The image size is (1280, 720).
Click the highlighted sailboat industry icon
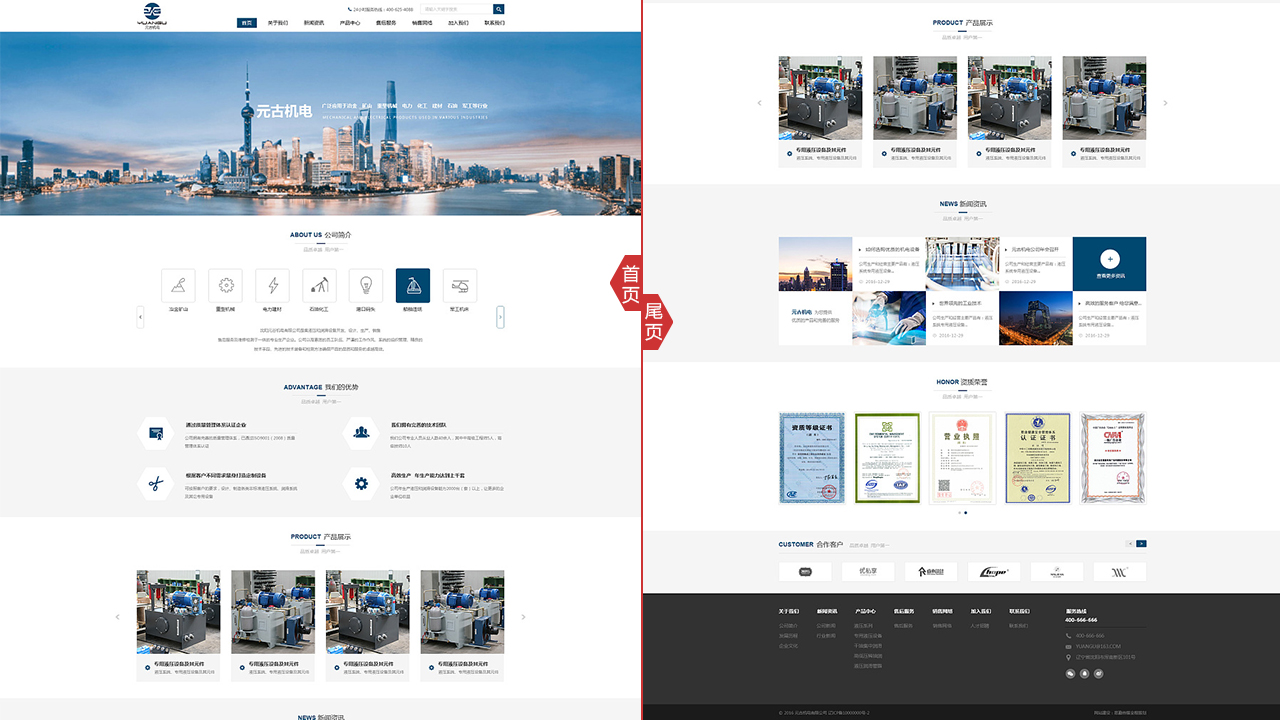(413, 285)
